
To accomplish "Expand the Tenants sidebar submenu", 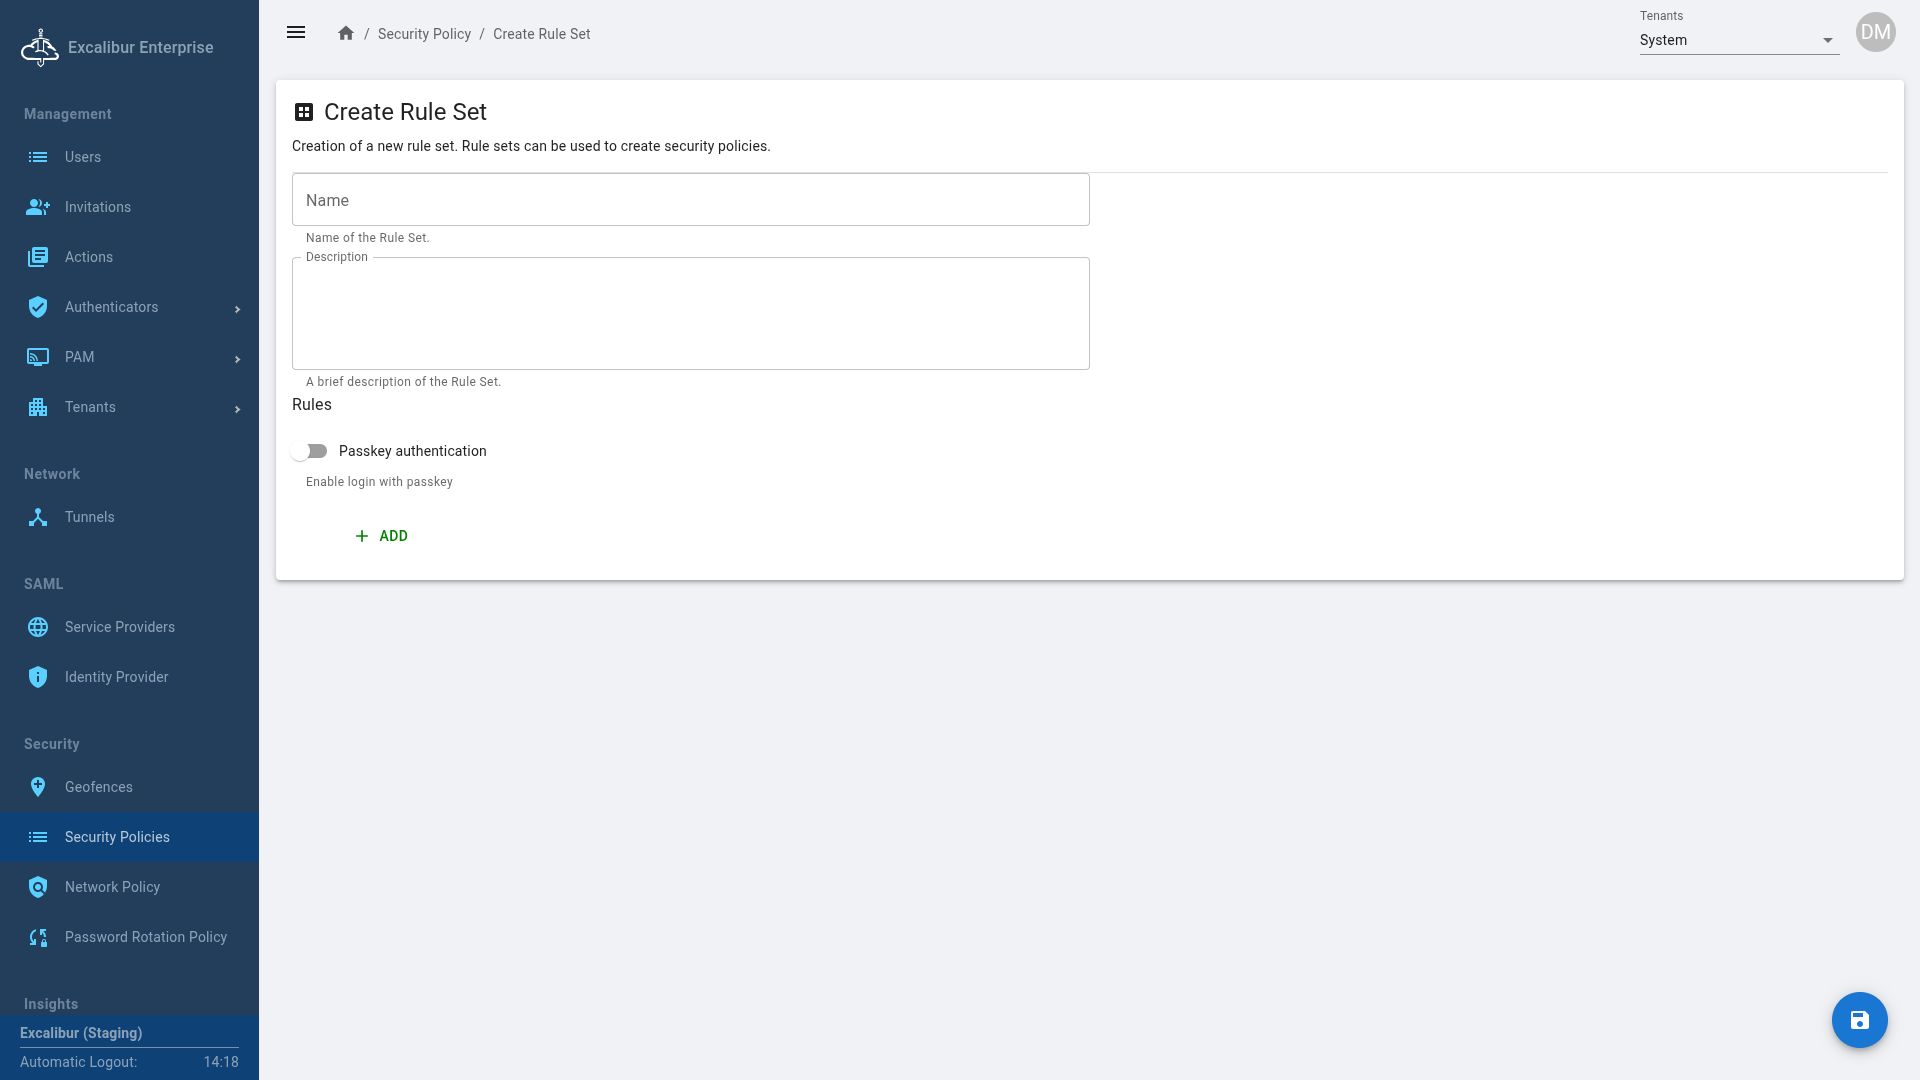I will [x=237, y=409].
